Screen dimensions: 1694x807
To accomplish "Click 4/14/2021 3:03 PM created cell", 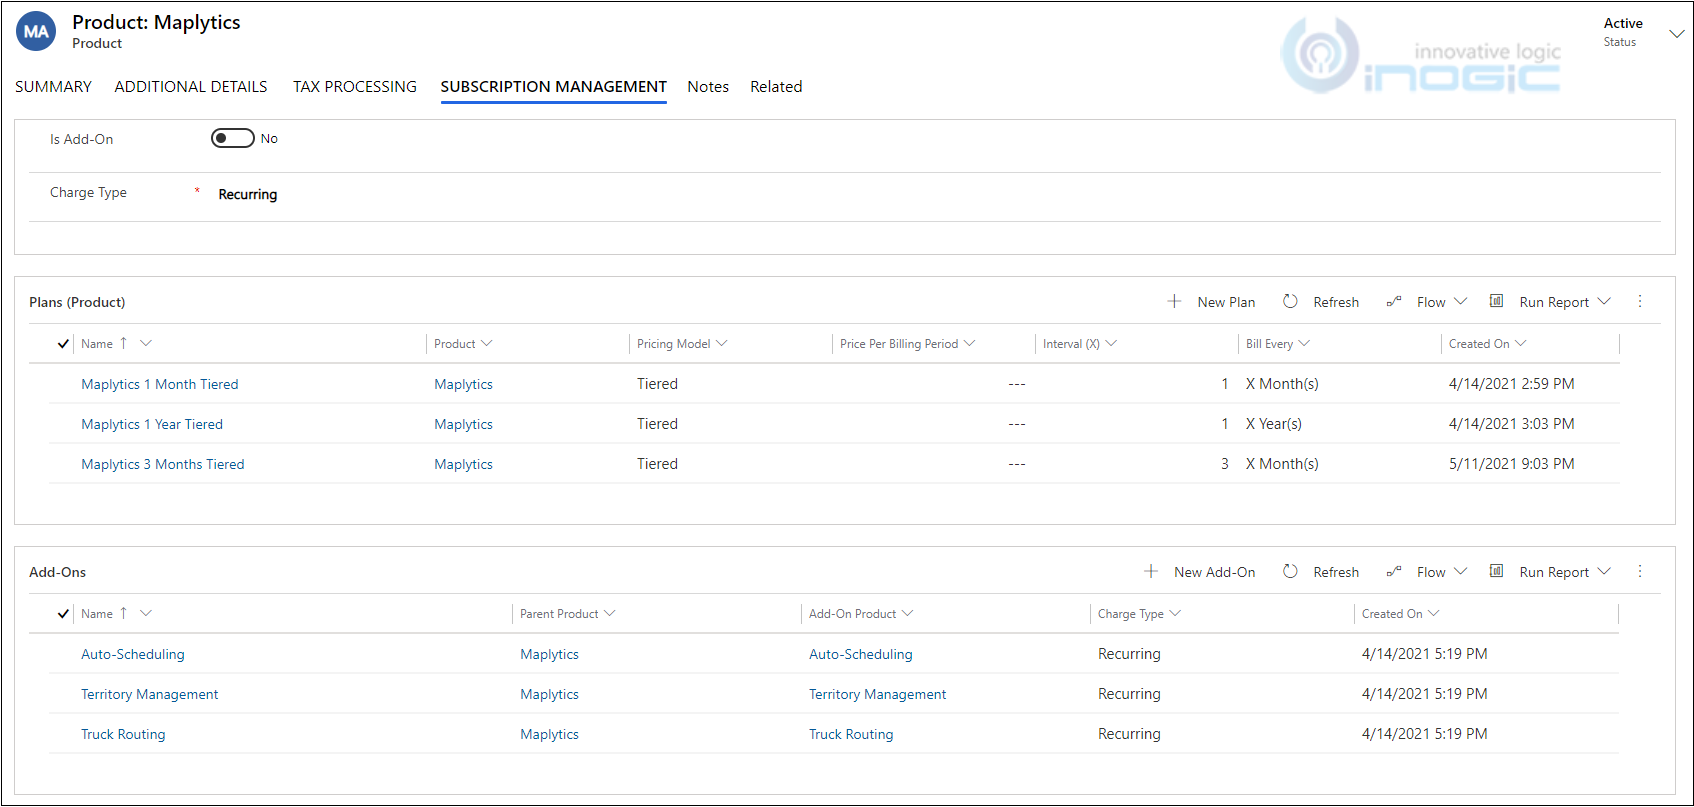I will pos(1511,424).
